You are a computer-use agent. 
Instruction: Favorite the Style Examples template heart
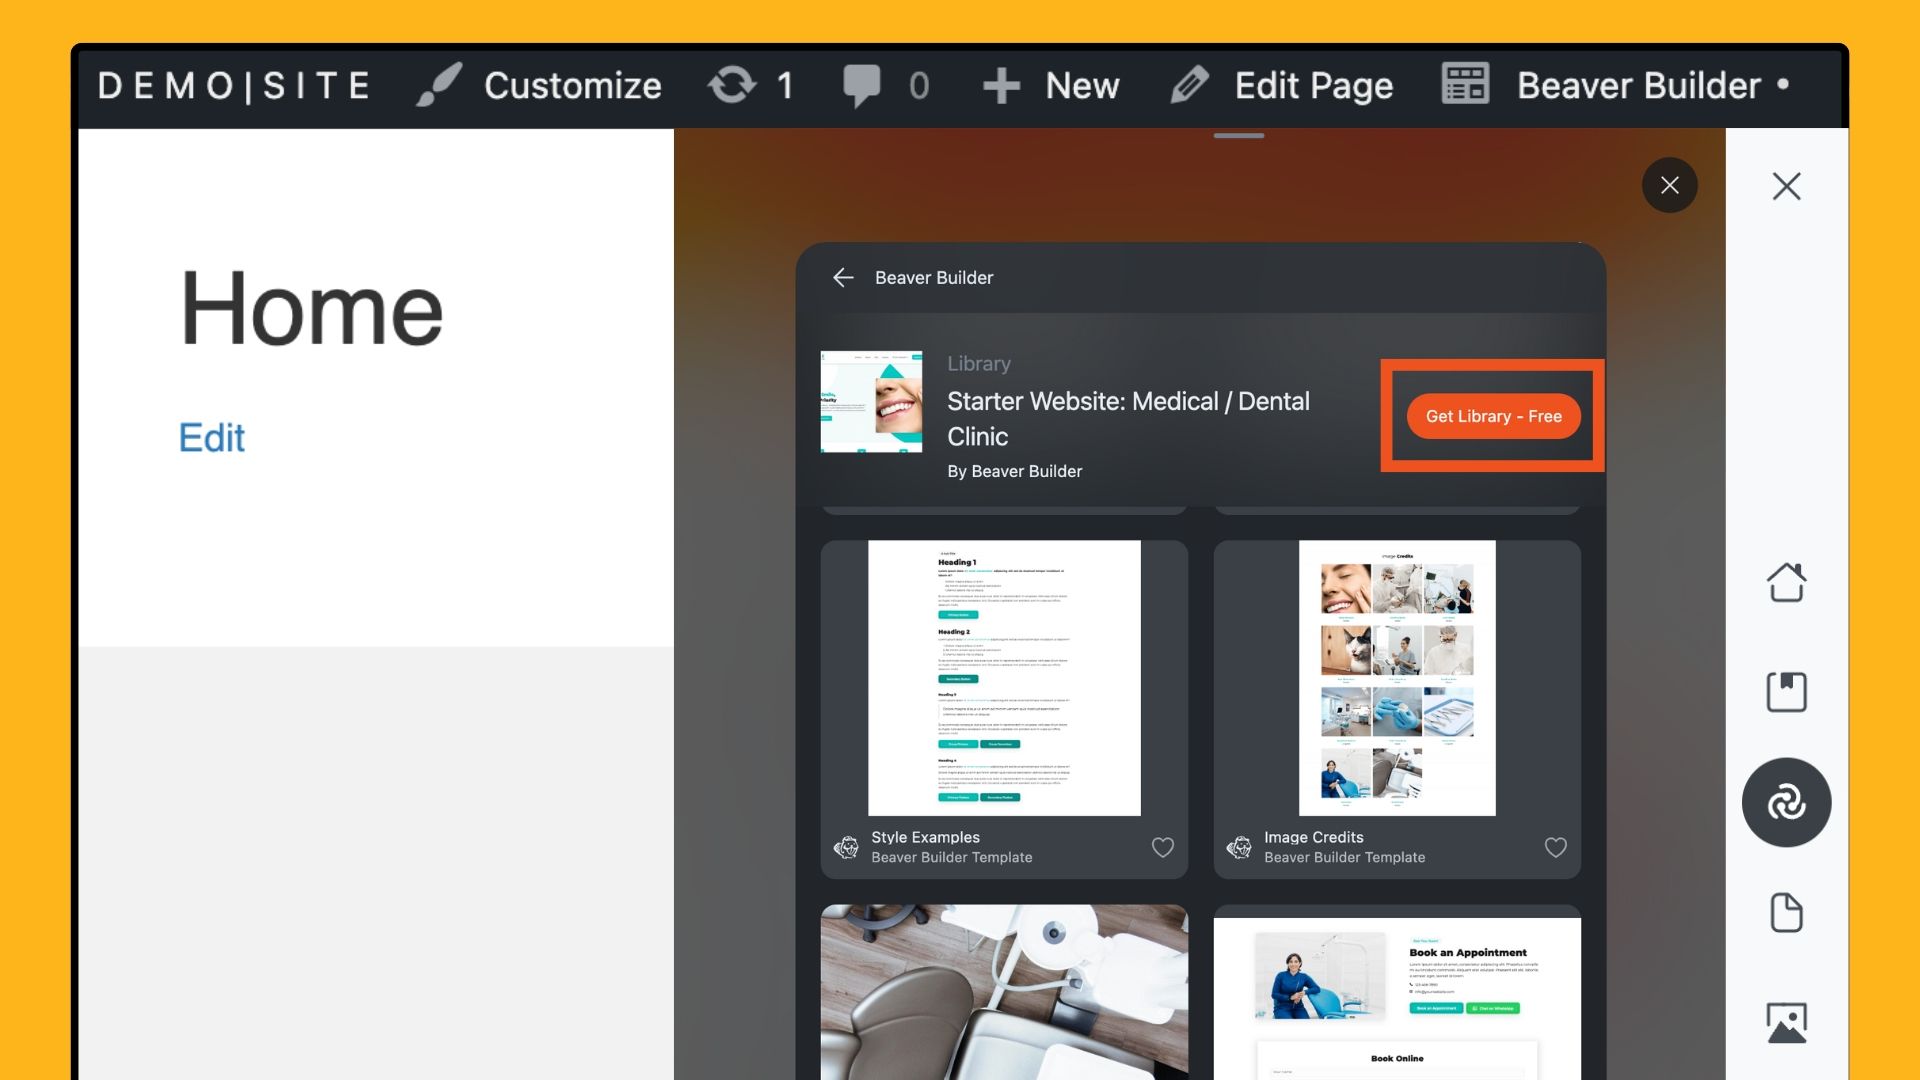(x=1162, y=847)
